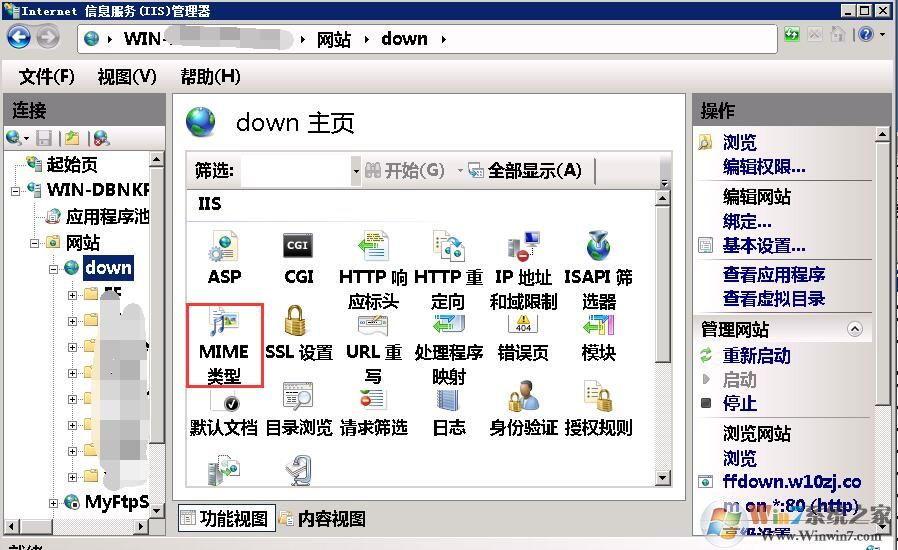The width and height of the screenshot is (898, 550).
Task: Expand the MyFtpS site node
Action: (x=53, y=503)
